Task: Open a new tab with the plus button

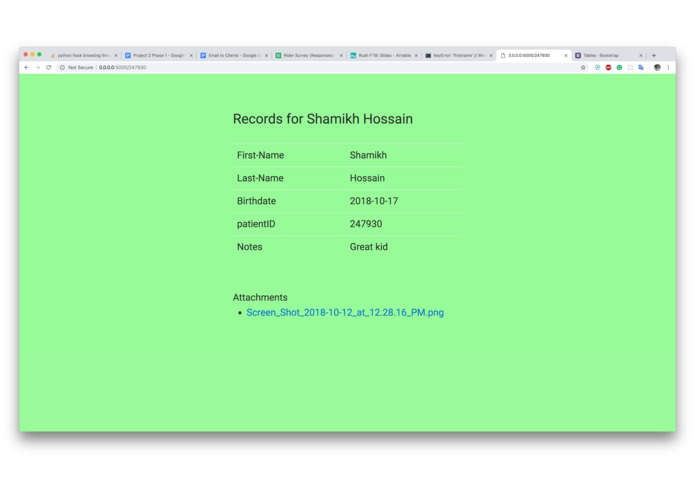Action: [x=654, y=55]
